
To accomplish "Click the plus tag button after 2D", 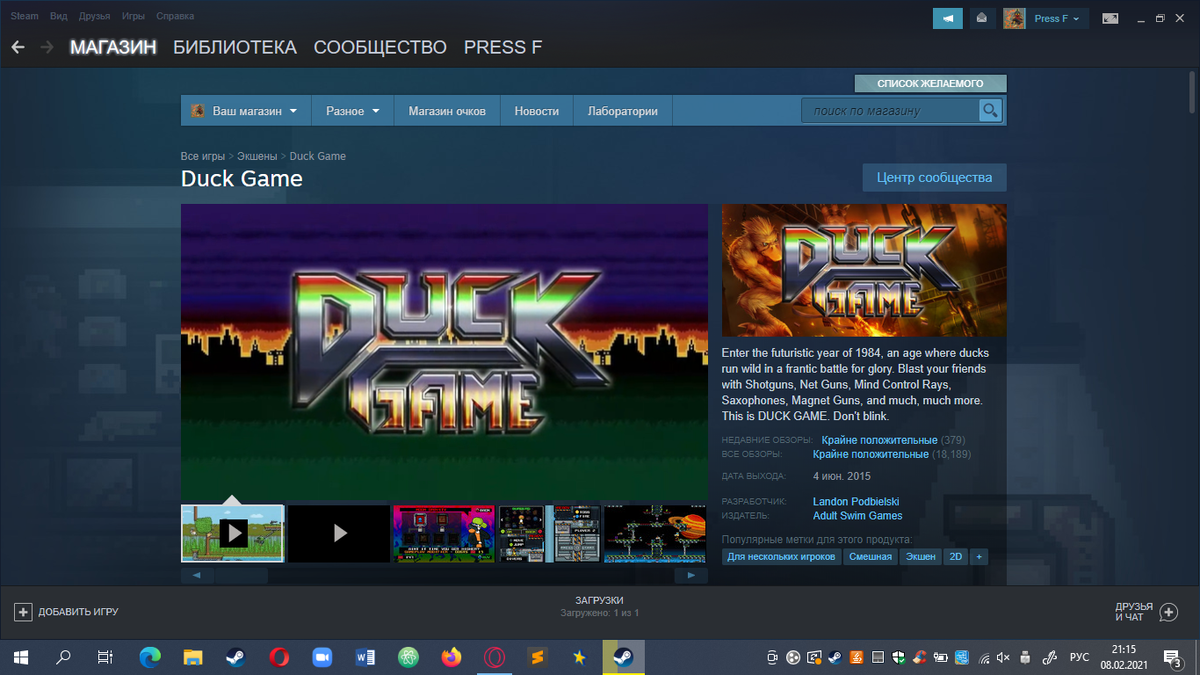I will [x=979, y=556].
